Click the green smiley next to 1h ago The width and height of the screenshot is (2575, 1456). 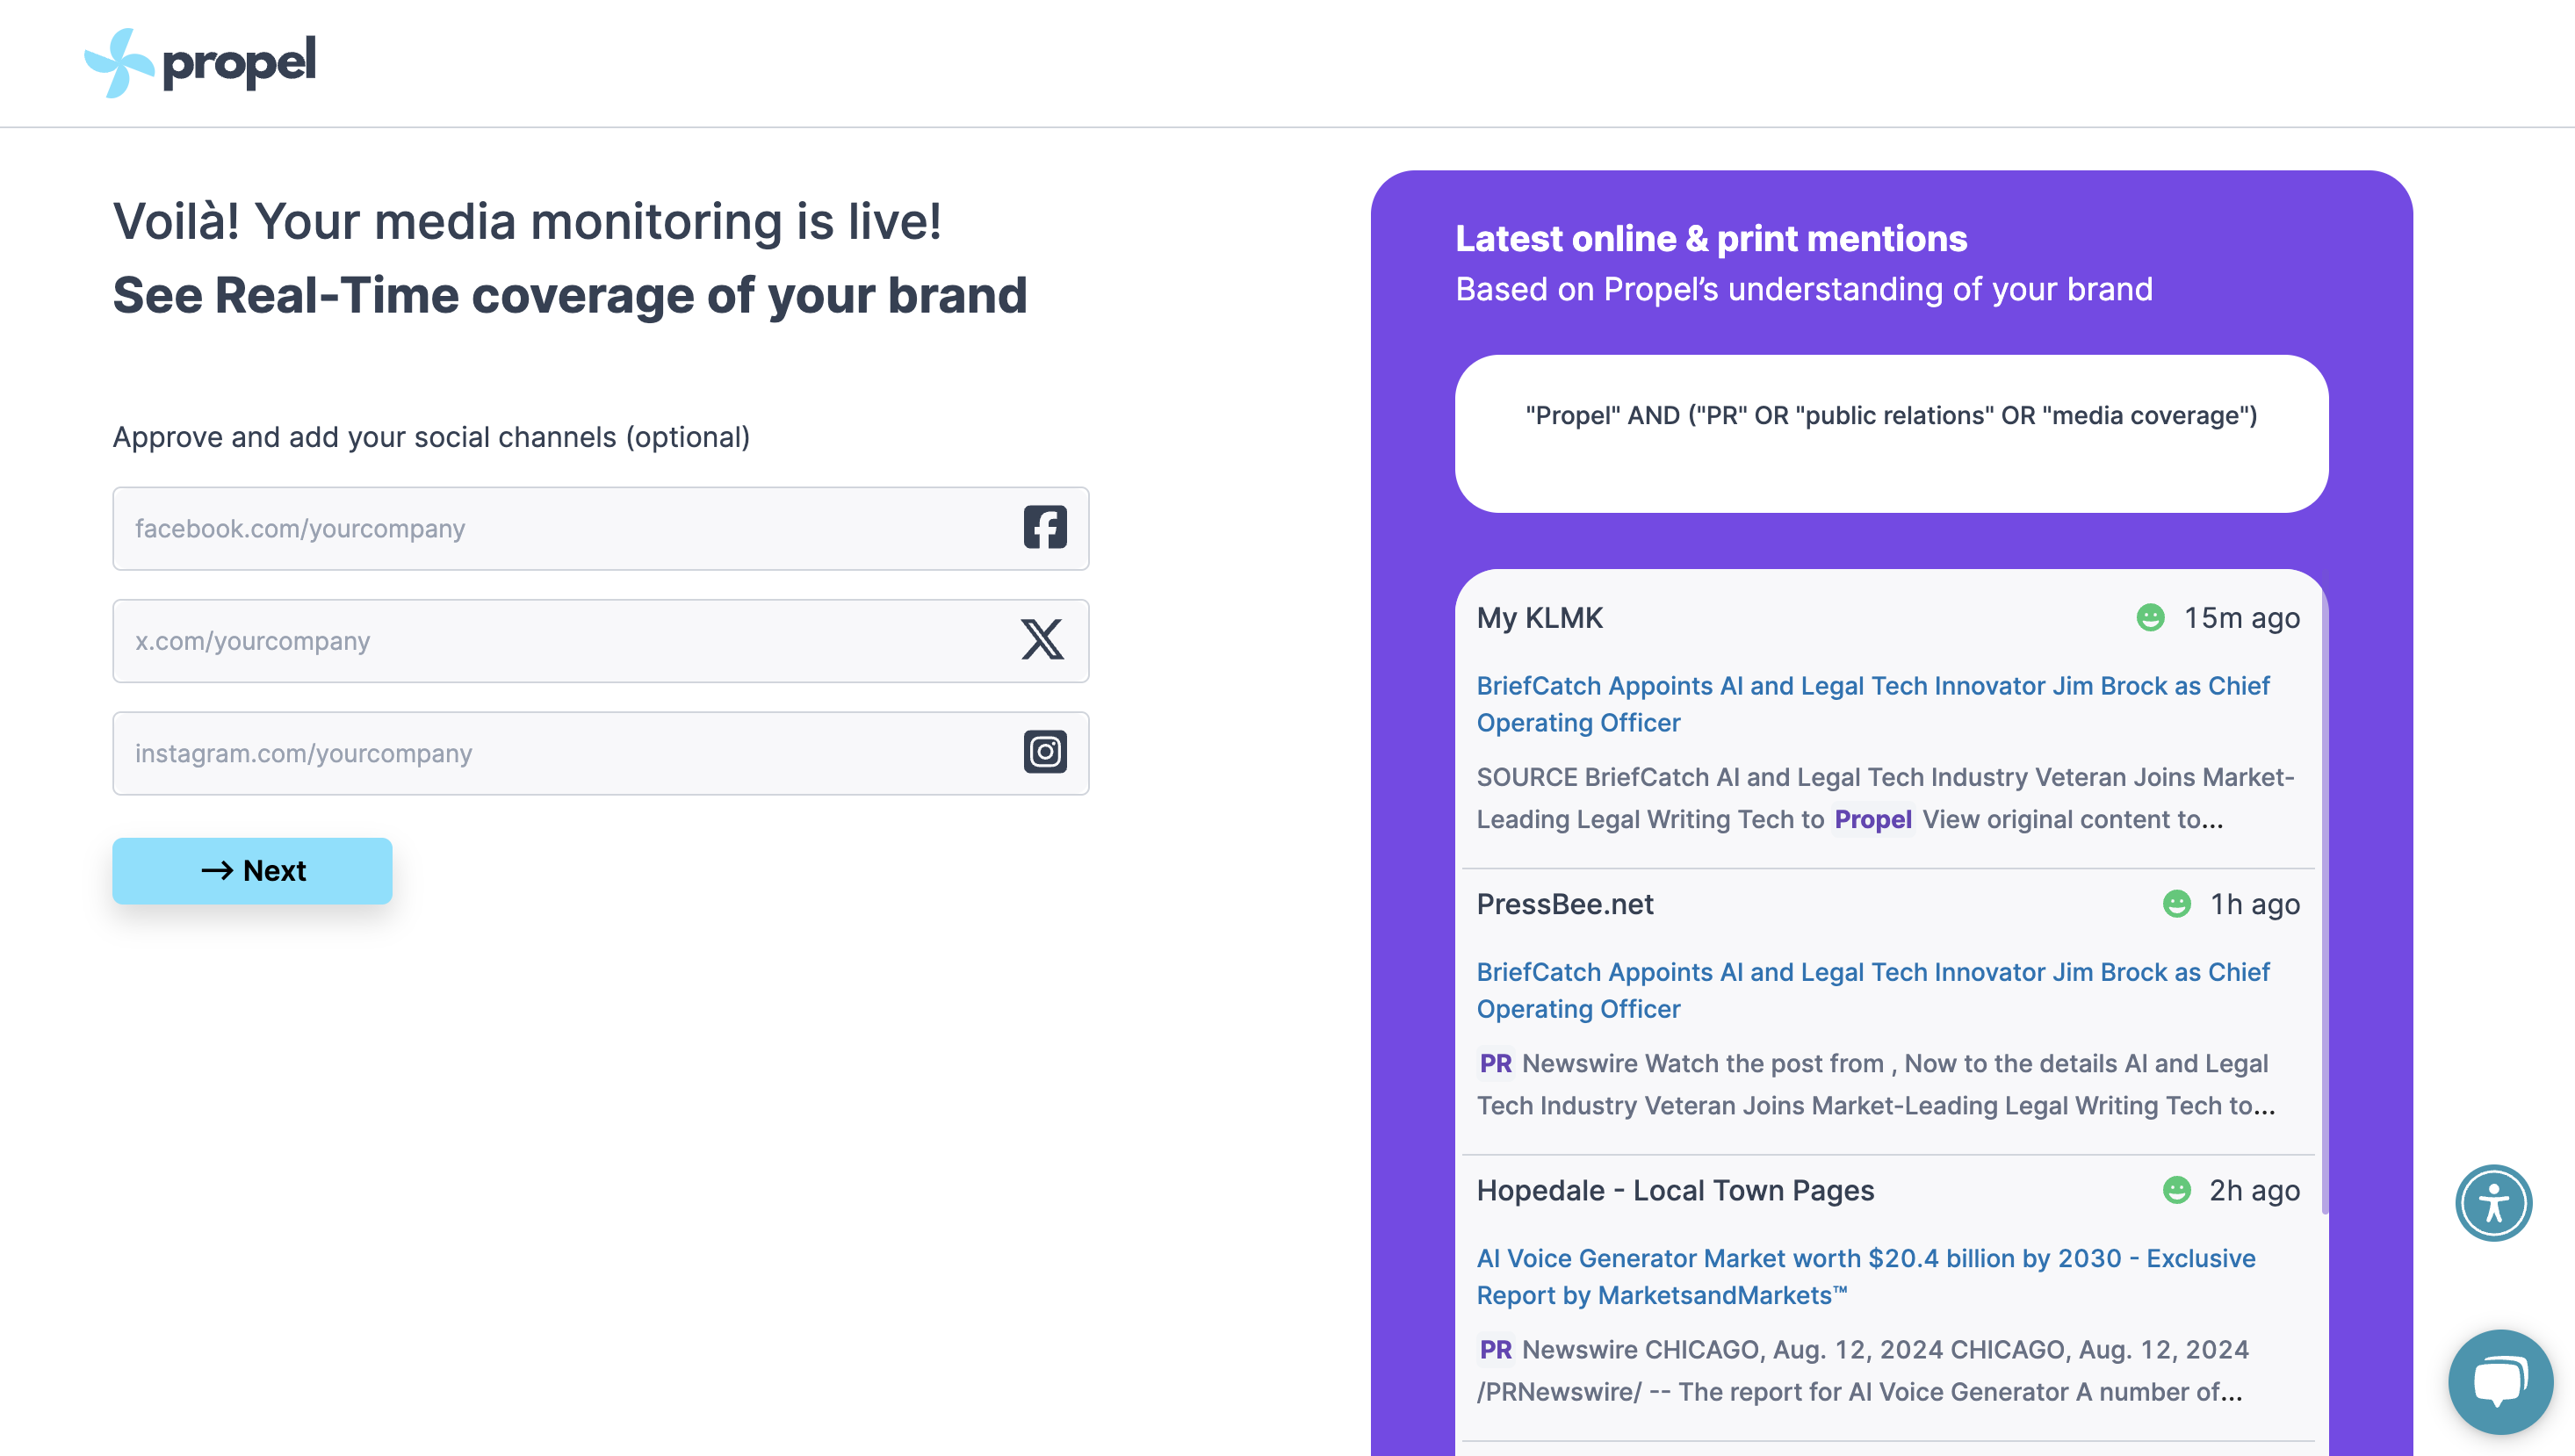point(2177,904)
